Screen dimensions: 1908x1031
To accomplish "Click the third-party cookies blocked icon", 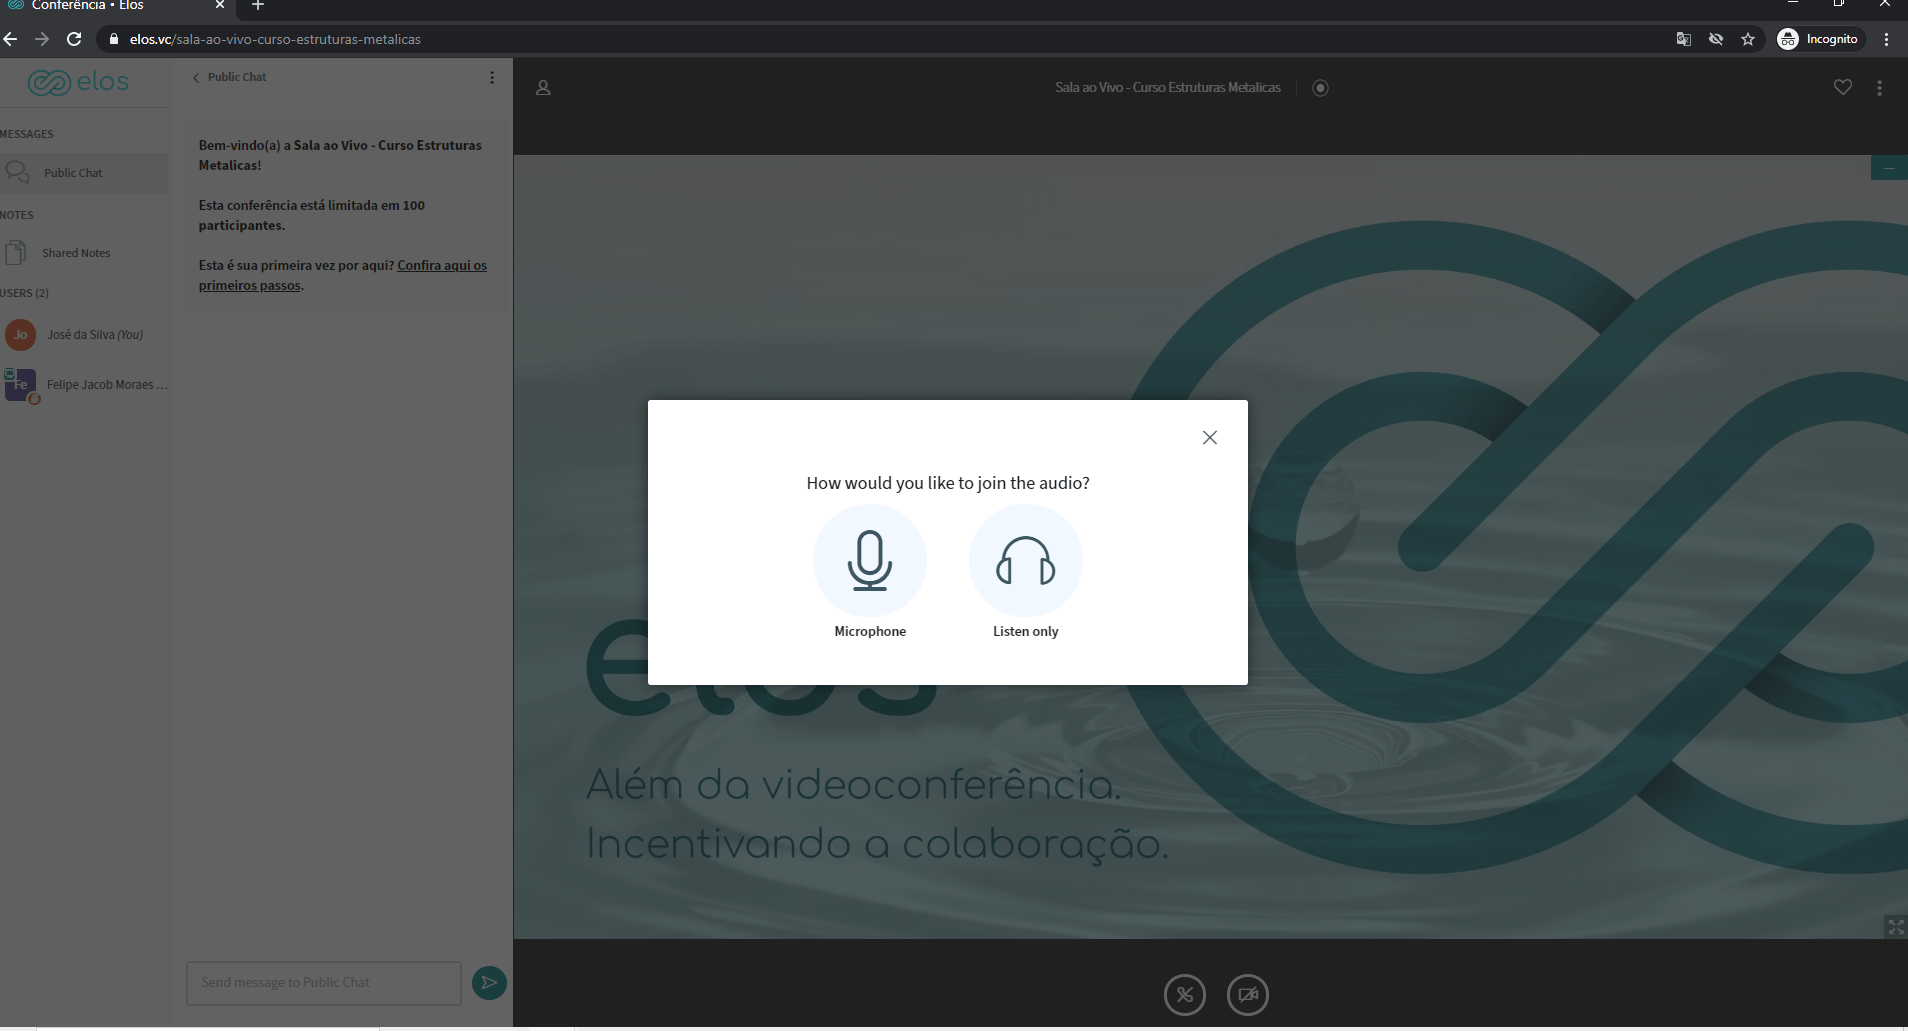I will [1716, 39].
